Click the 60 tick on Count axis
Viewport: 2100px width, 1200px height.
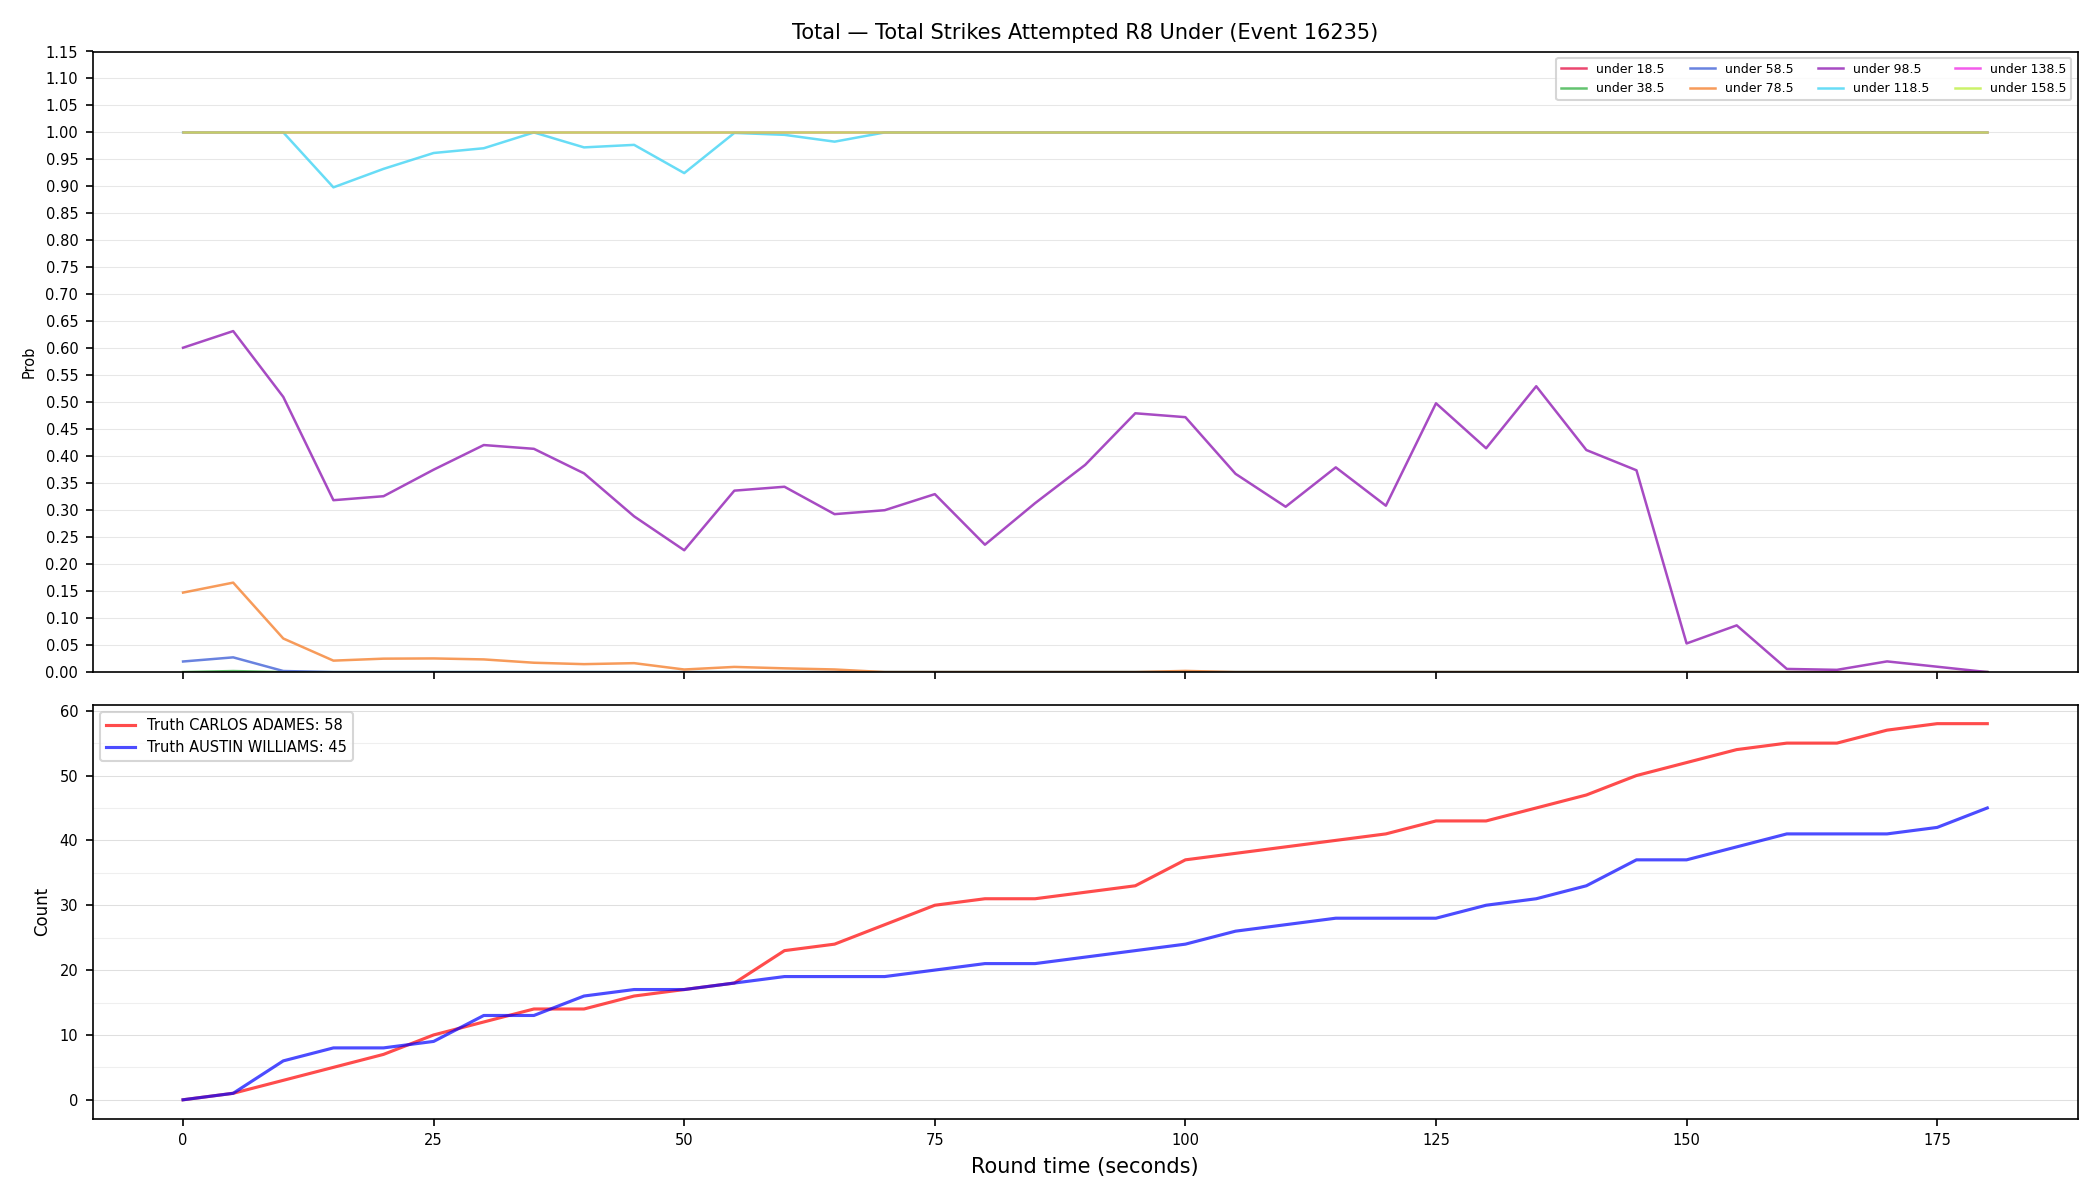[x=69, y=711]
